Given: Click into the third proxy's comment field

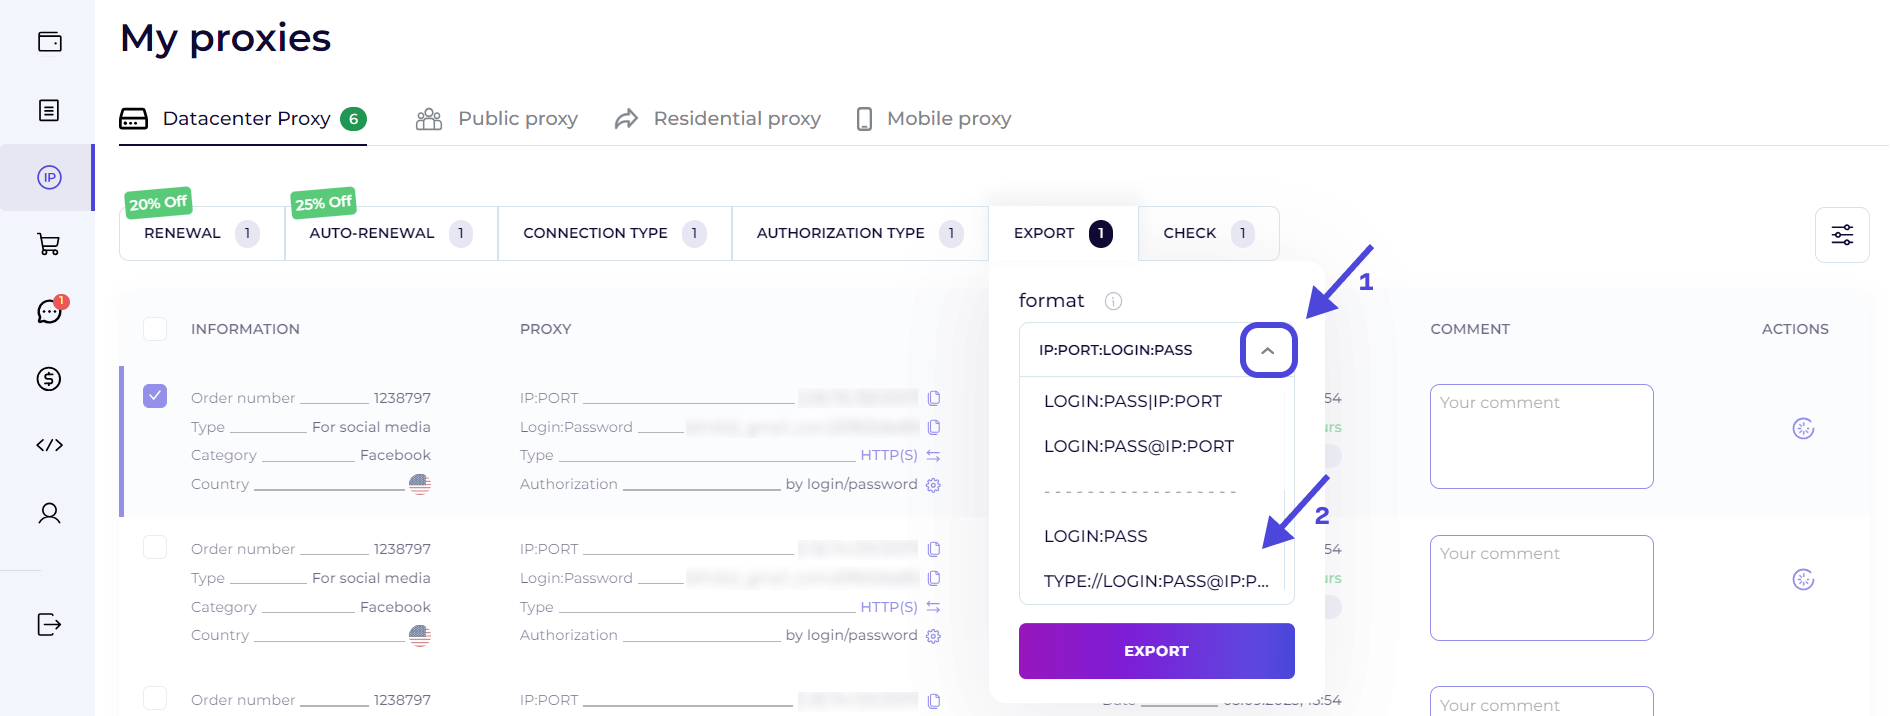Looking at the screenshot, I should point(1542,701).
